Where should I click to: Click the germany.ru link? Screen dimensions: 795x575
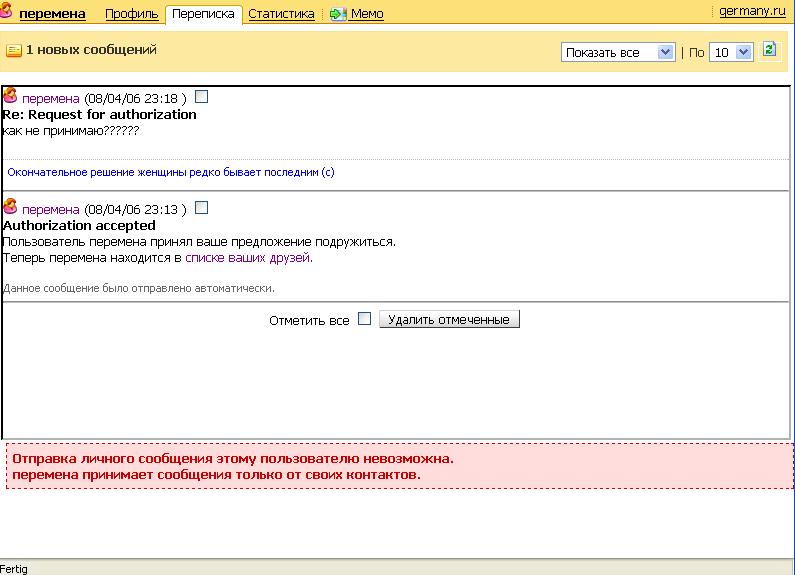pos(753,11)
